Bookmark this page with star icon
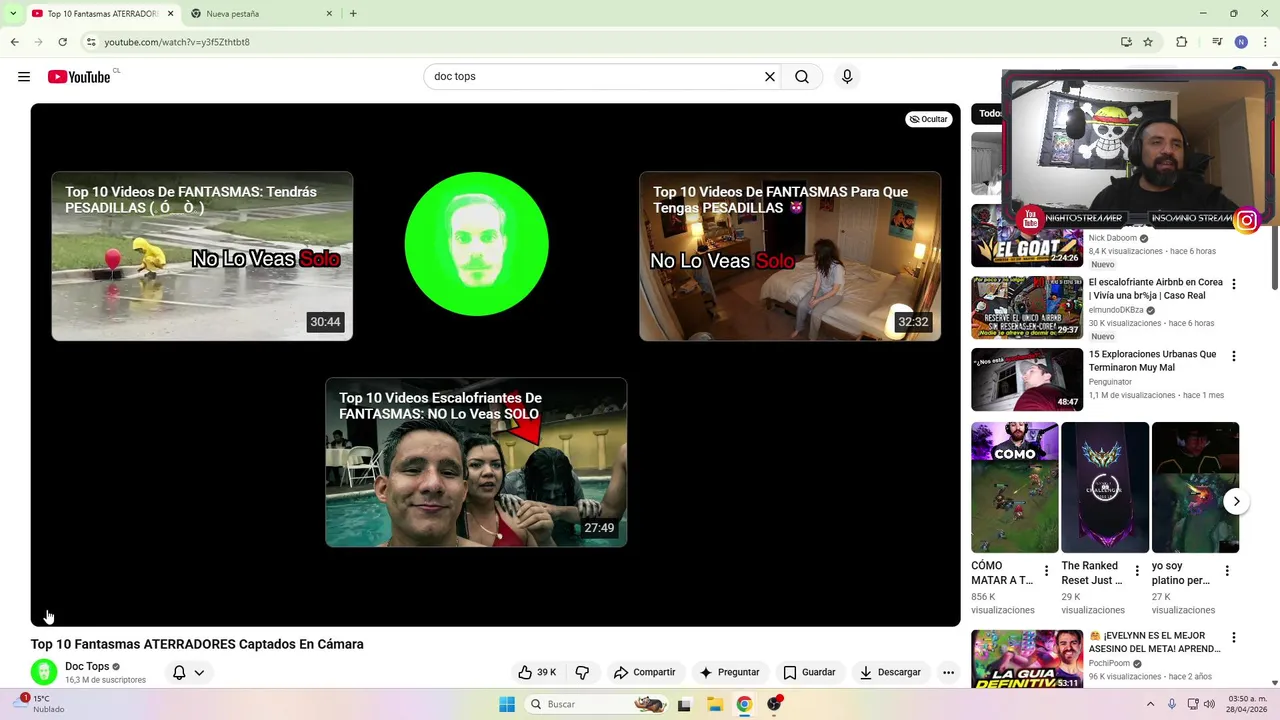Image resolution: width=1280 pixels, height=720 pixels. (1148, 42)
